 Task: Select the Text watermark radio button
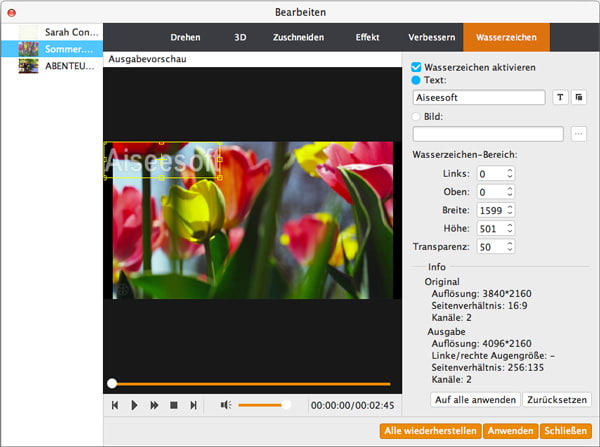tap(417, 79)
